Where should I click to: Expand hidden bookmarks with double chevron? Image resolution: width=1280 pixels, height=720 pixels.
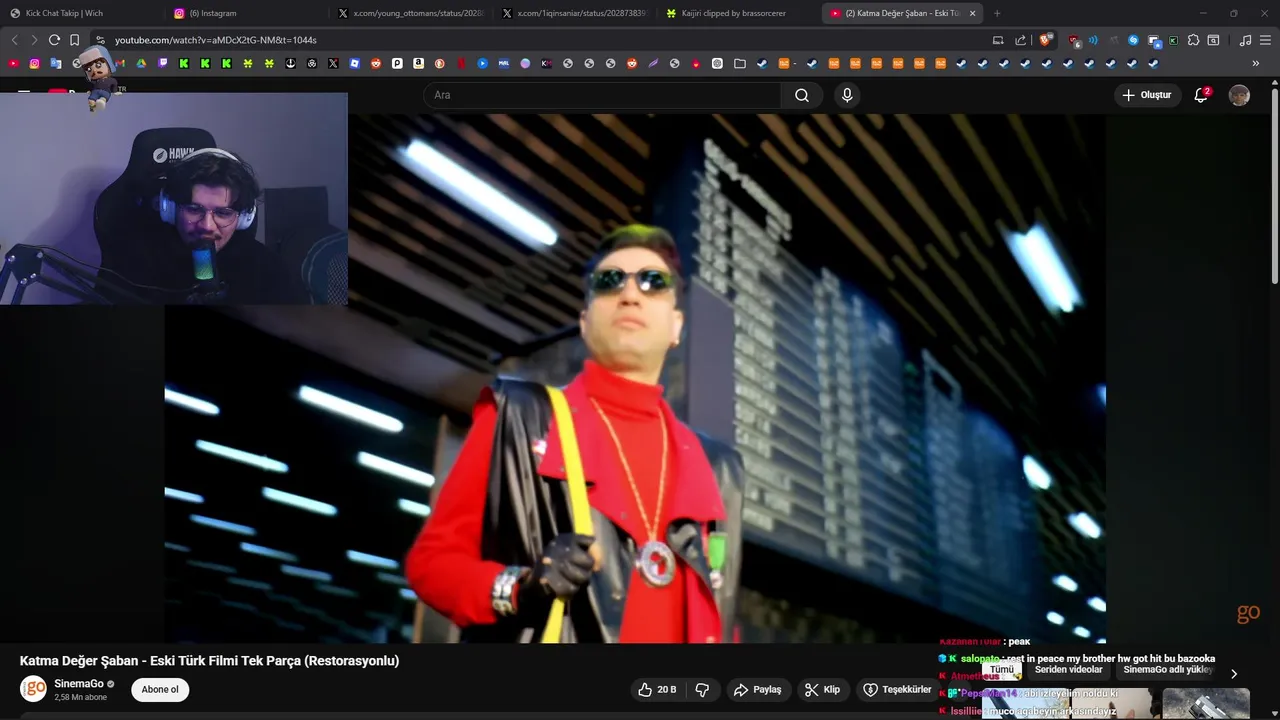pyautogui.click(x=1255, y=63)
